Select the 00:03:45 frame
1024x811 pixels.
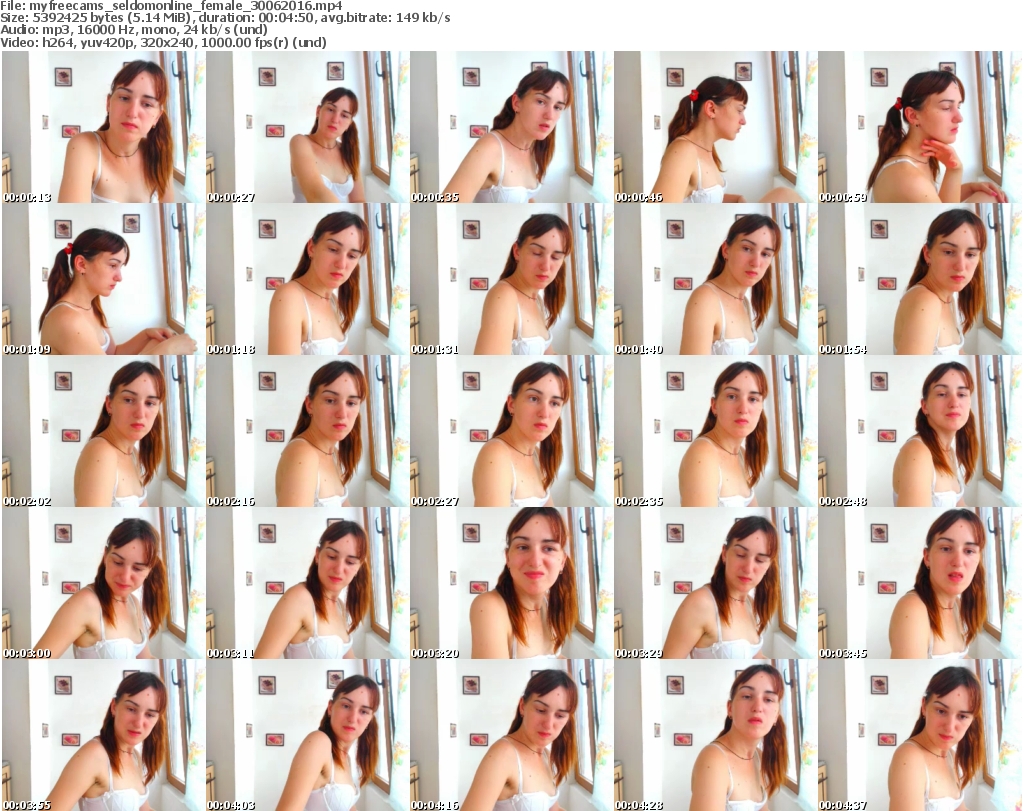[x=919, y=584]
